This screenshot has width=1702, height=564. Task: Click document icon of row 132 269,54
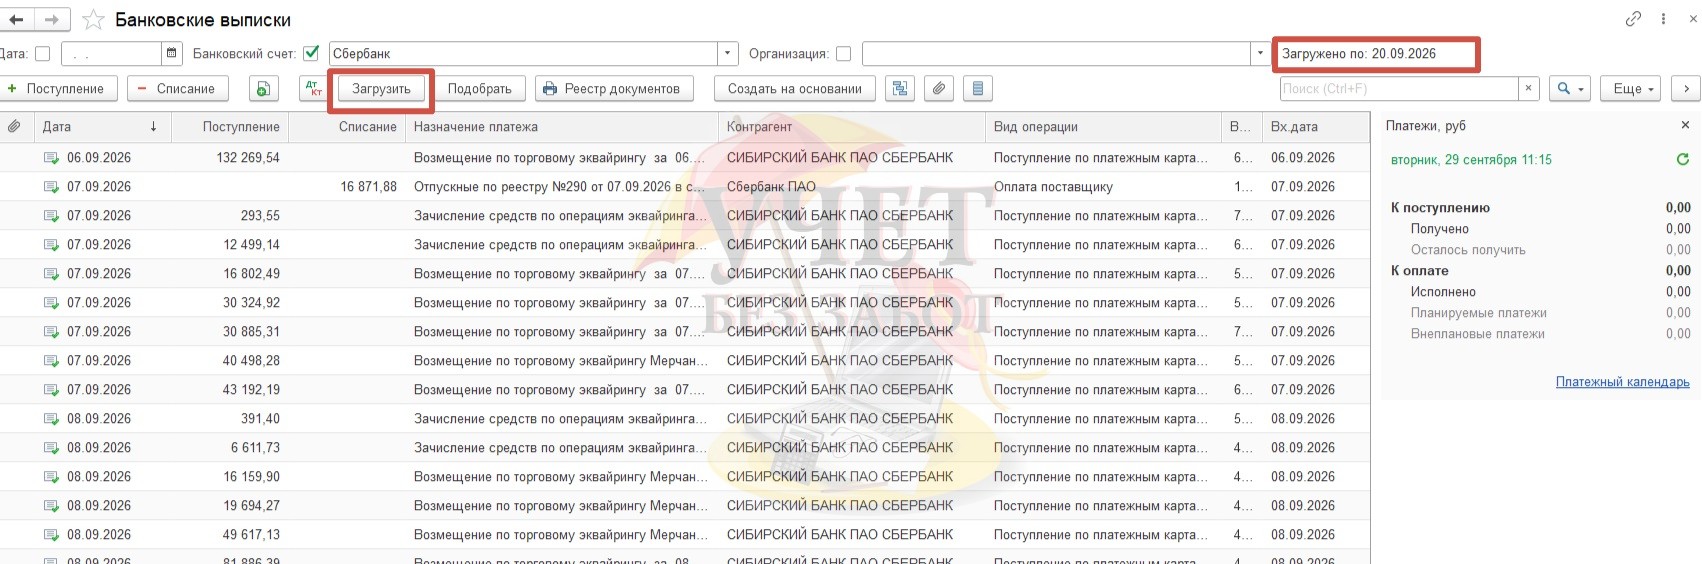coord(51,158)
